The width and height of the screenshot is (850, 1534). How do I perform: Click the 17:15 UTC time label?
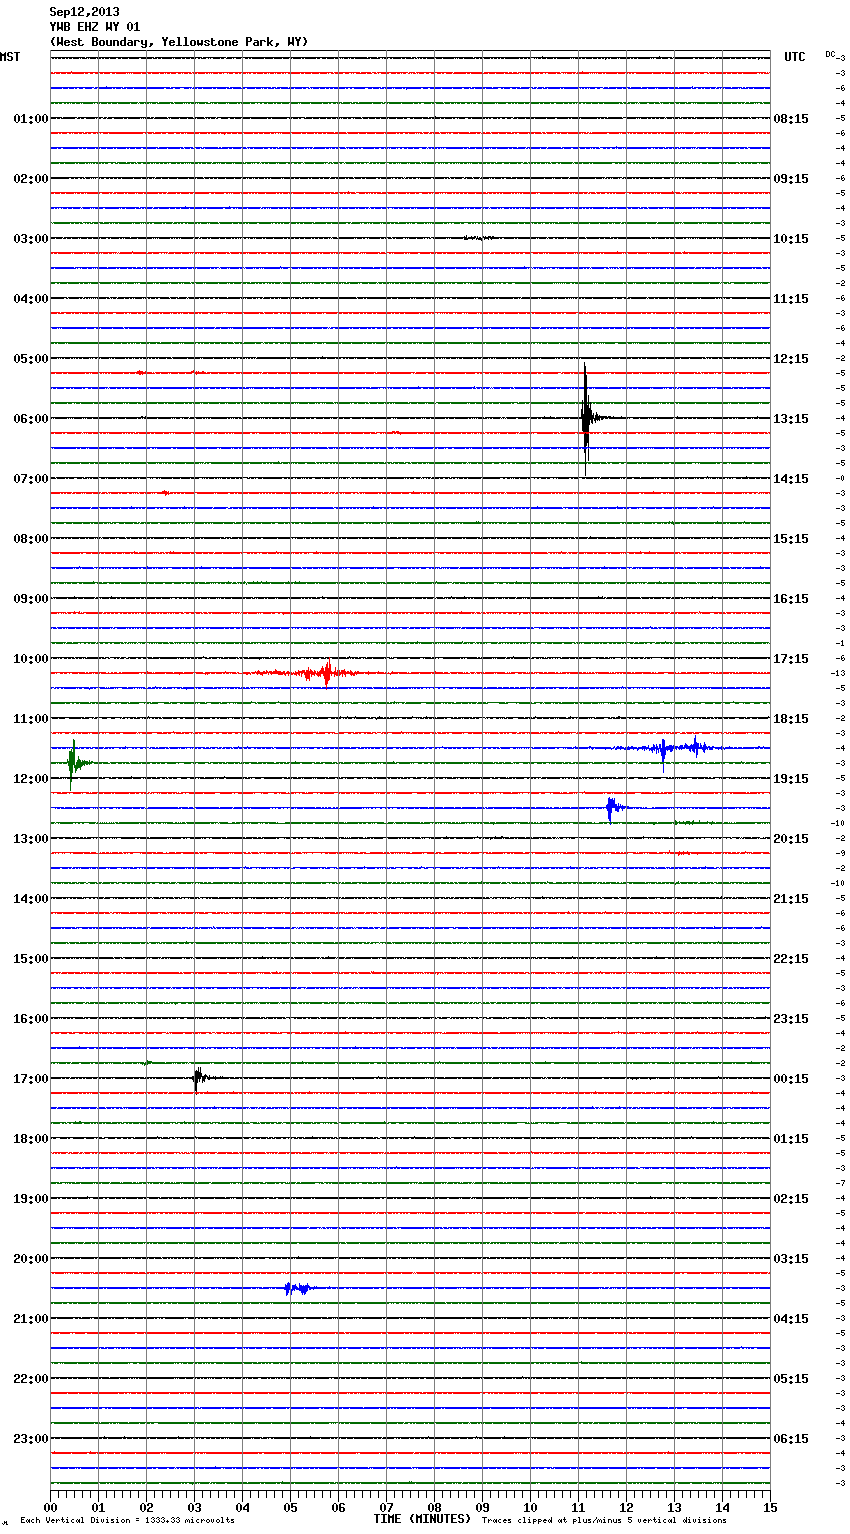point(791,659)
